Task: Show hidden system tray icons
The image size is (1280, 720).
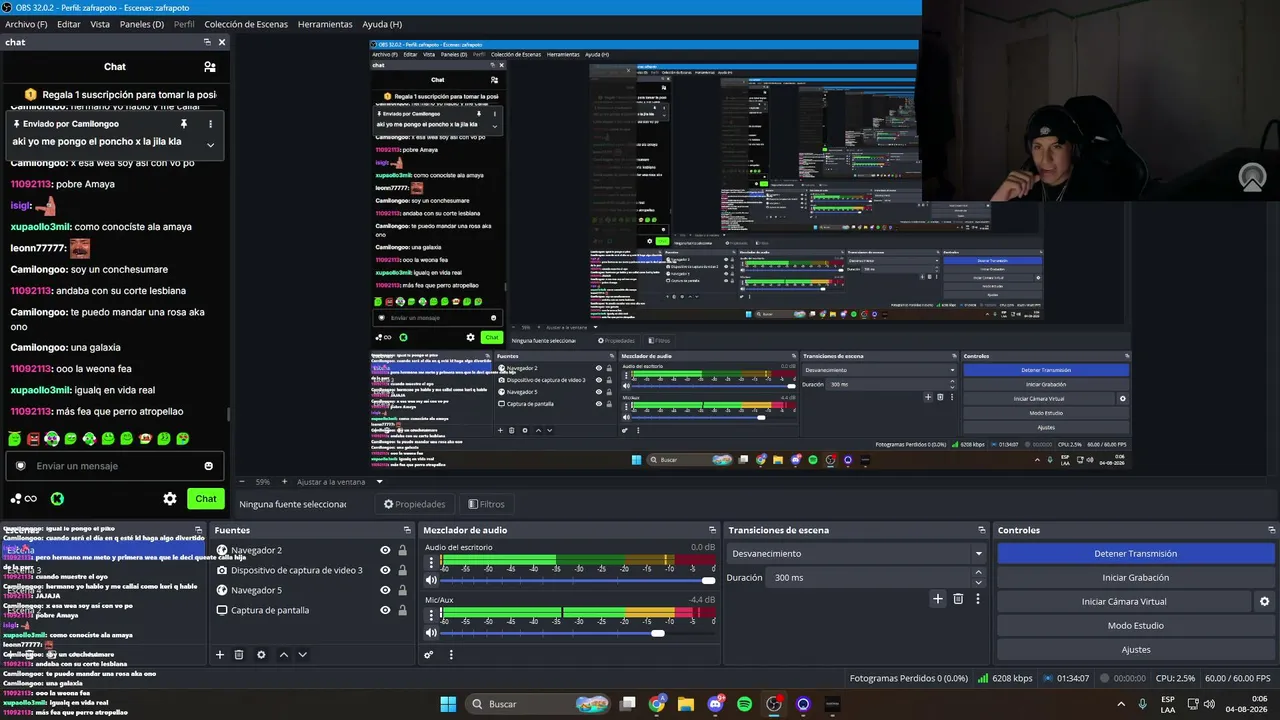Action: (x=1119, y=704)
